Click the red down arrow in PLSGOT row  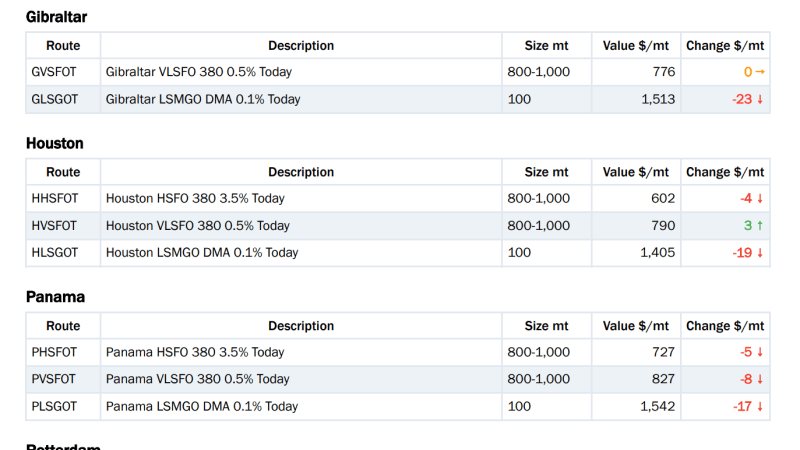click(760, 407)
